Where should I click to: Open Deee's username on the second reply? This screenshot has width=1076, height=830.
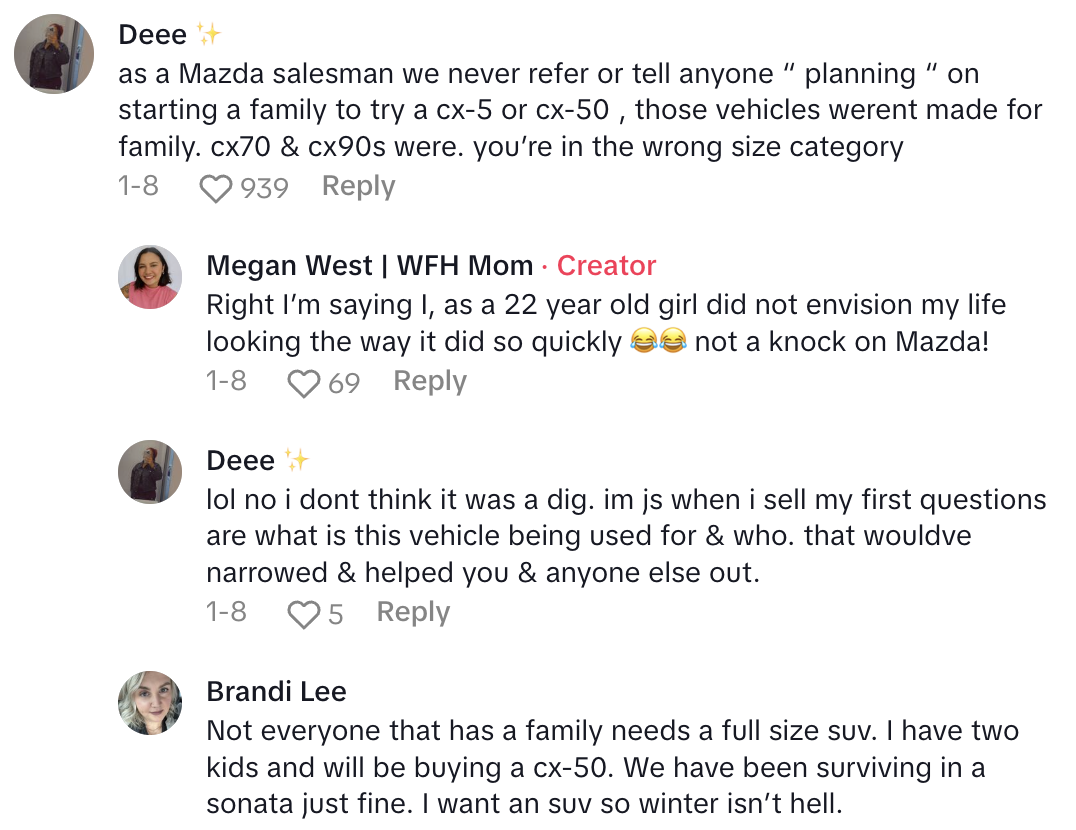coord(241,461)
